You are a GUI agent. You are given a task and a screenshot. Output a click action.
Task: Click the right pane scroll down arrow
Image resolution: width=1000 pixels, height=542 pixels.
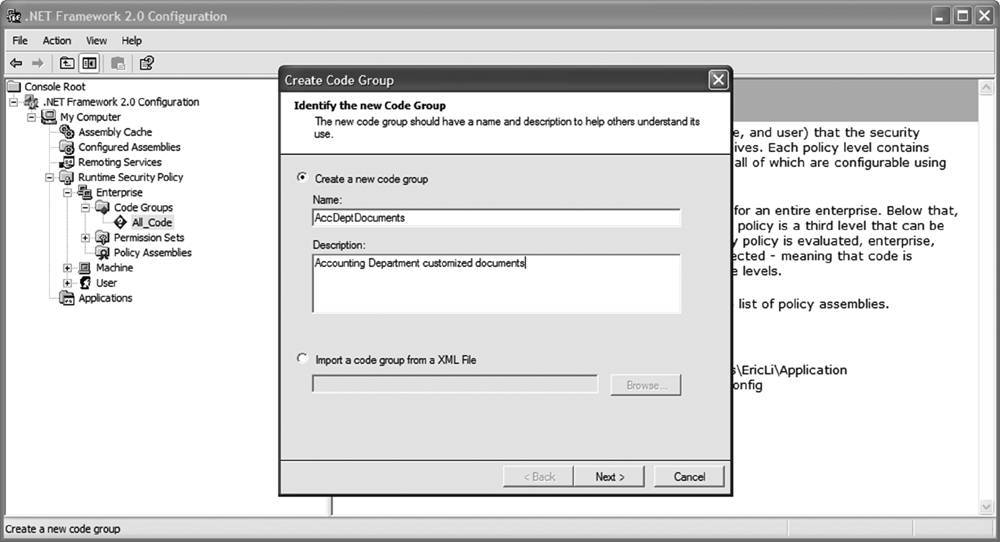coord(987,508)
